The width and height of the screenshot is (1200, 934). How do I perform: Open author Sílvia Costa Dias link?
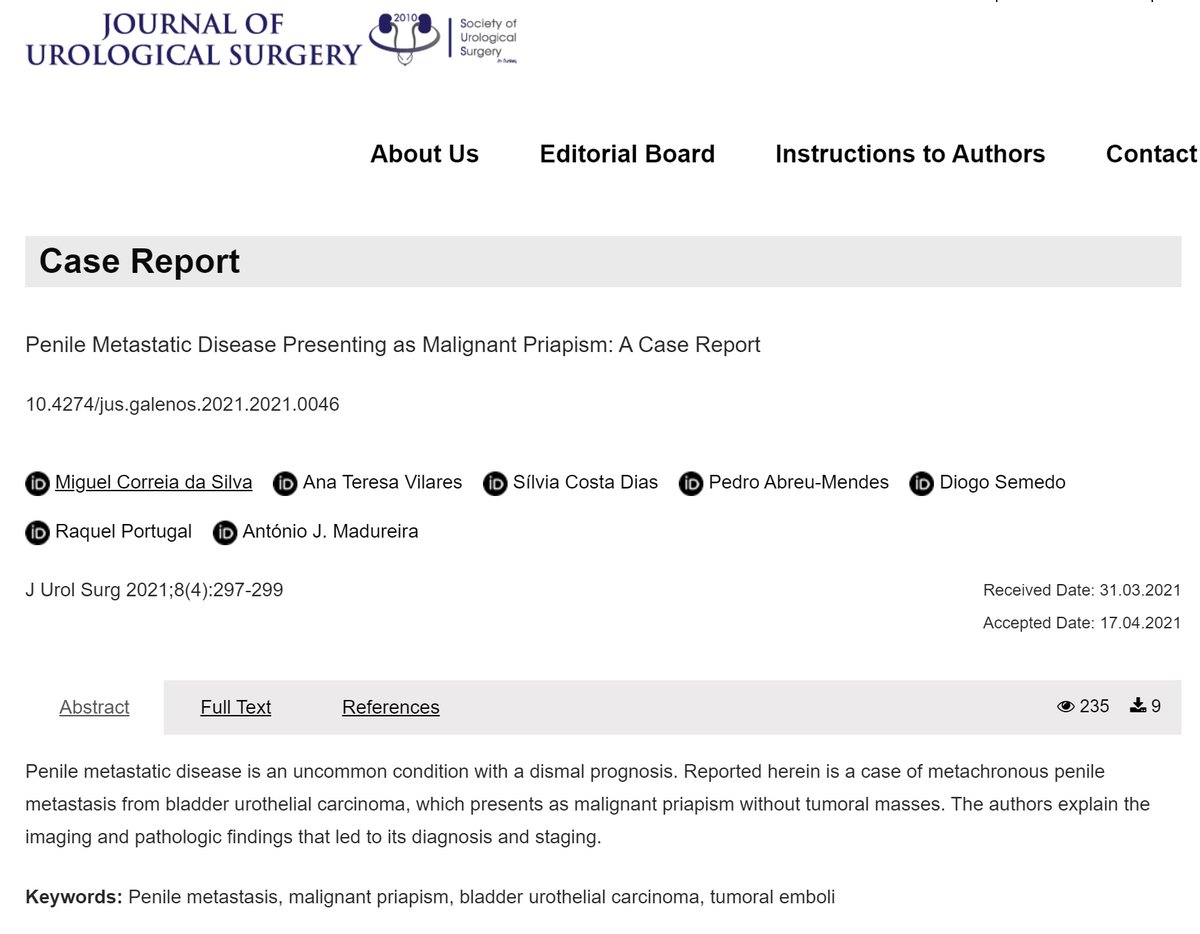(x=586, y=483)
